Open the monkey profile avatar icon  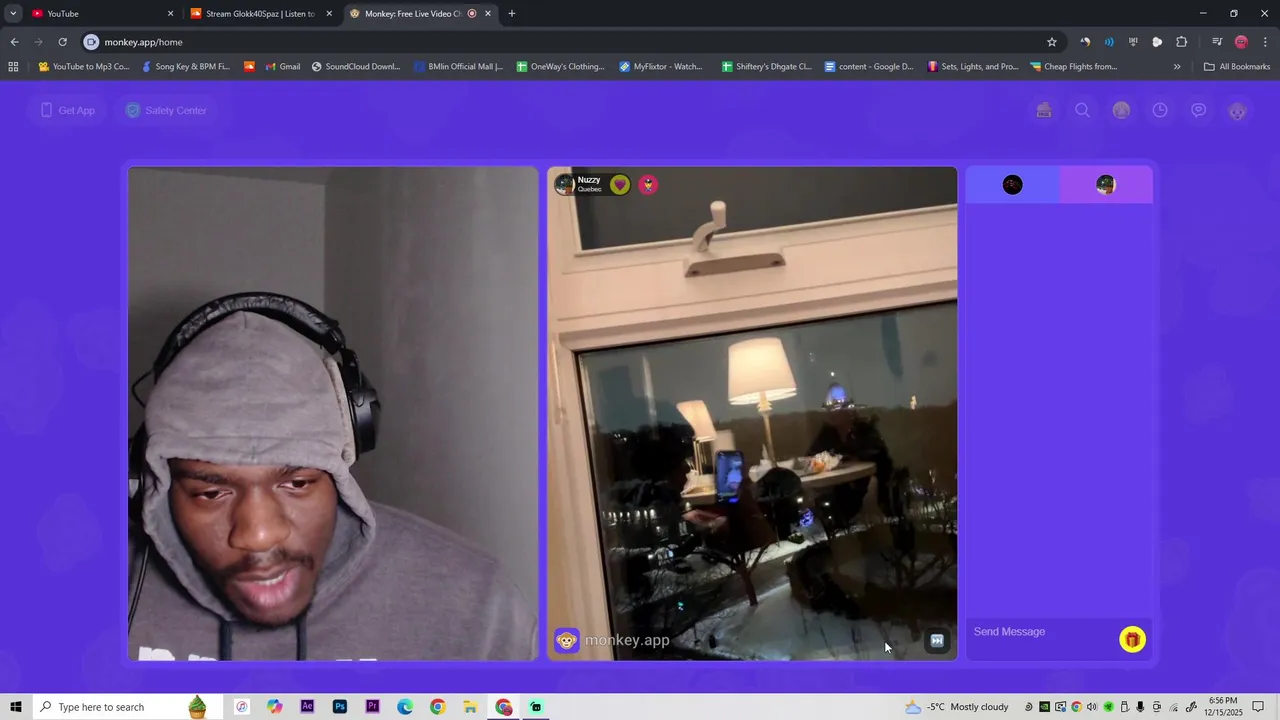click(1237, 111)
